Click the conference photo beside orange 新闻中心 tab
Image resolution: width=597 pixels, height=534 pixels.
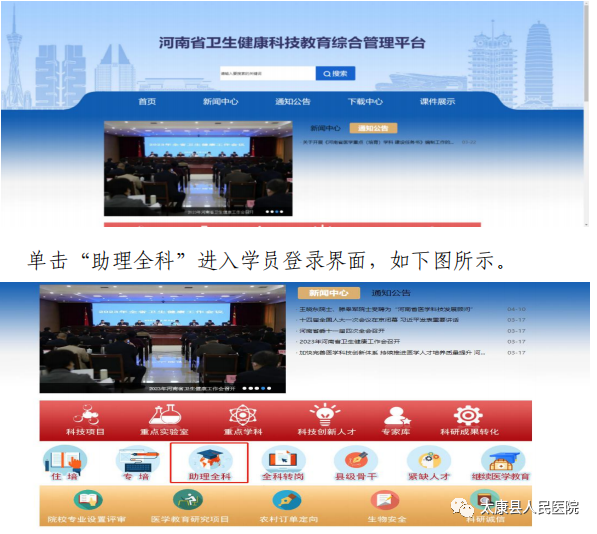(163, 339)
